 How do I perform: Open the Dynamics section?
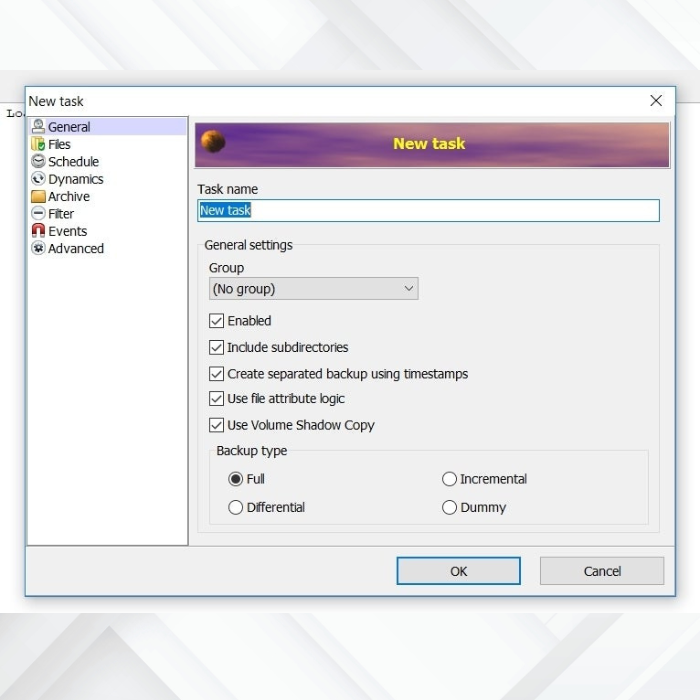76,179
